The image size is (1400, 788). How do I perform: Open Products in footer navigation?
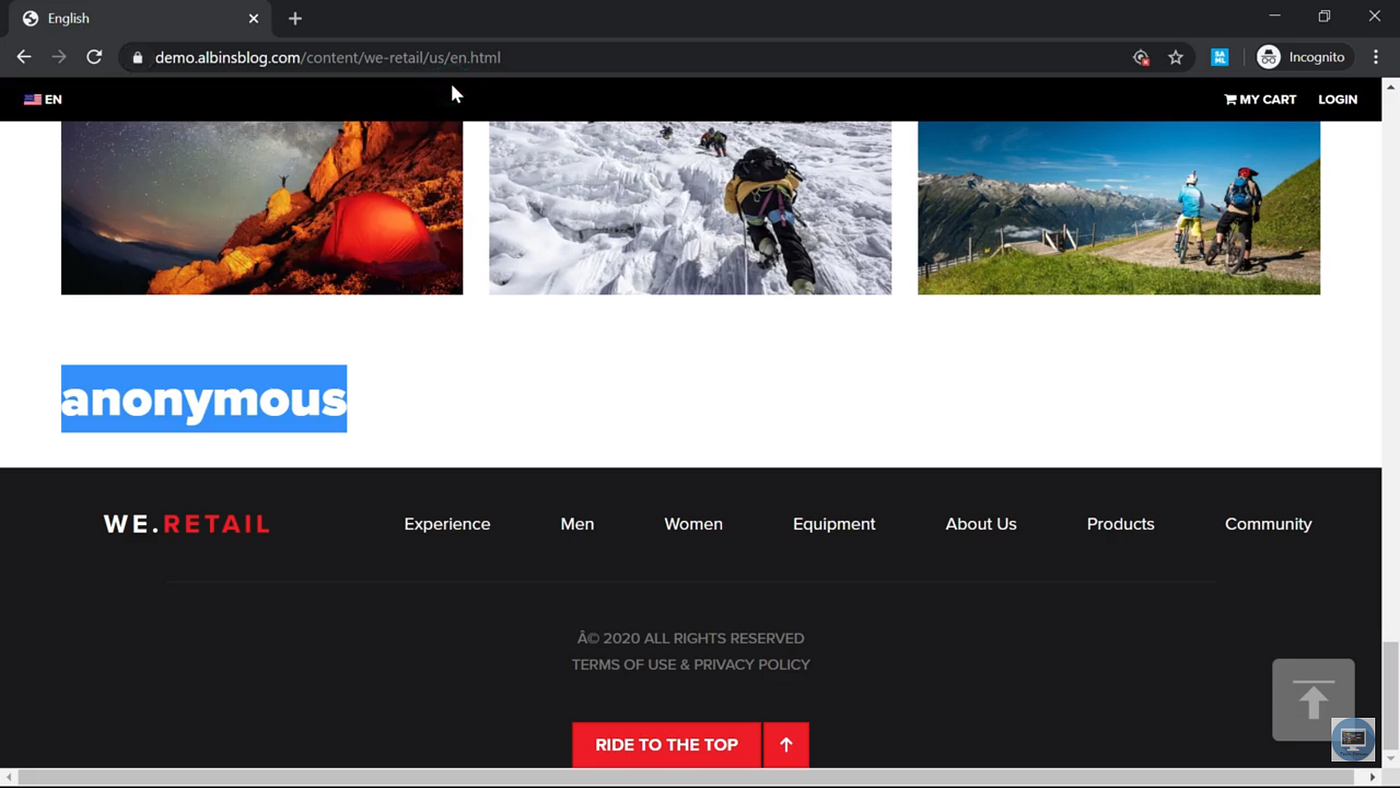click(1120, 524)
